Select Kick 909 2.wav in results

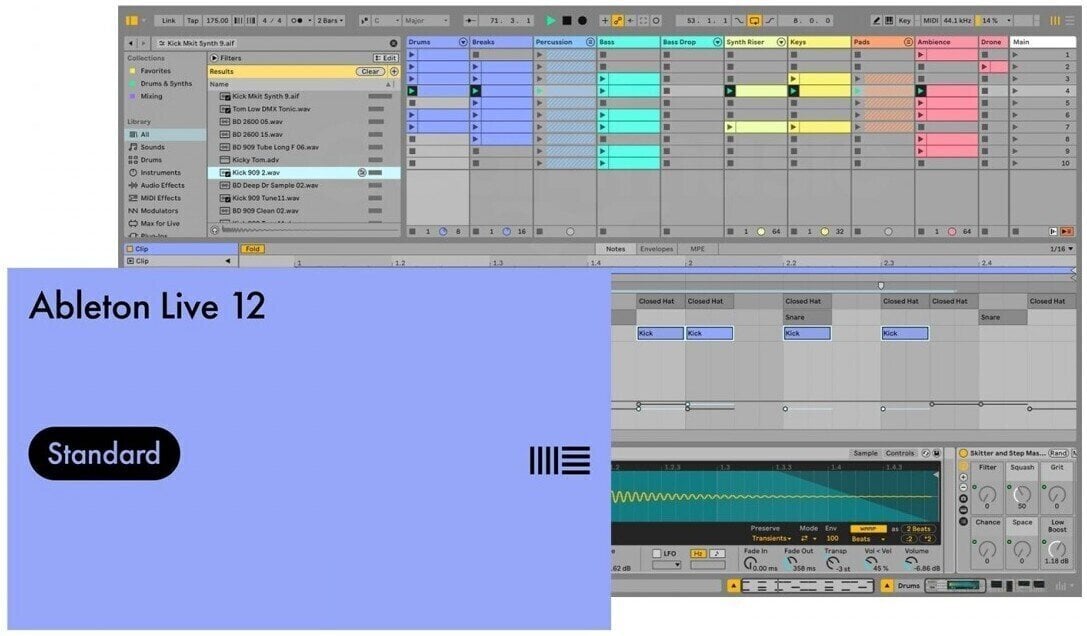click(304, 173)
